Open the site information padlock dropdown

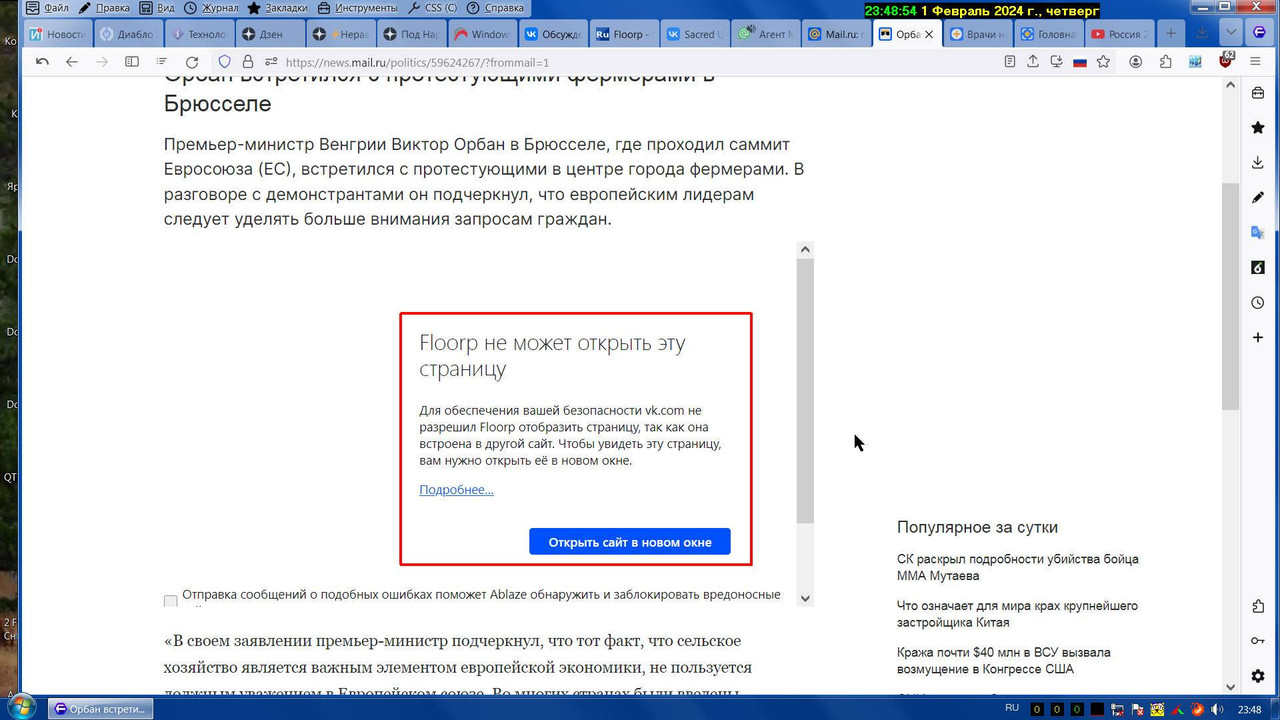(247, 61)
